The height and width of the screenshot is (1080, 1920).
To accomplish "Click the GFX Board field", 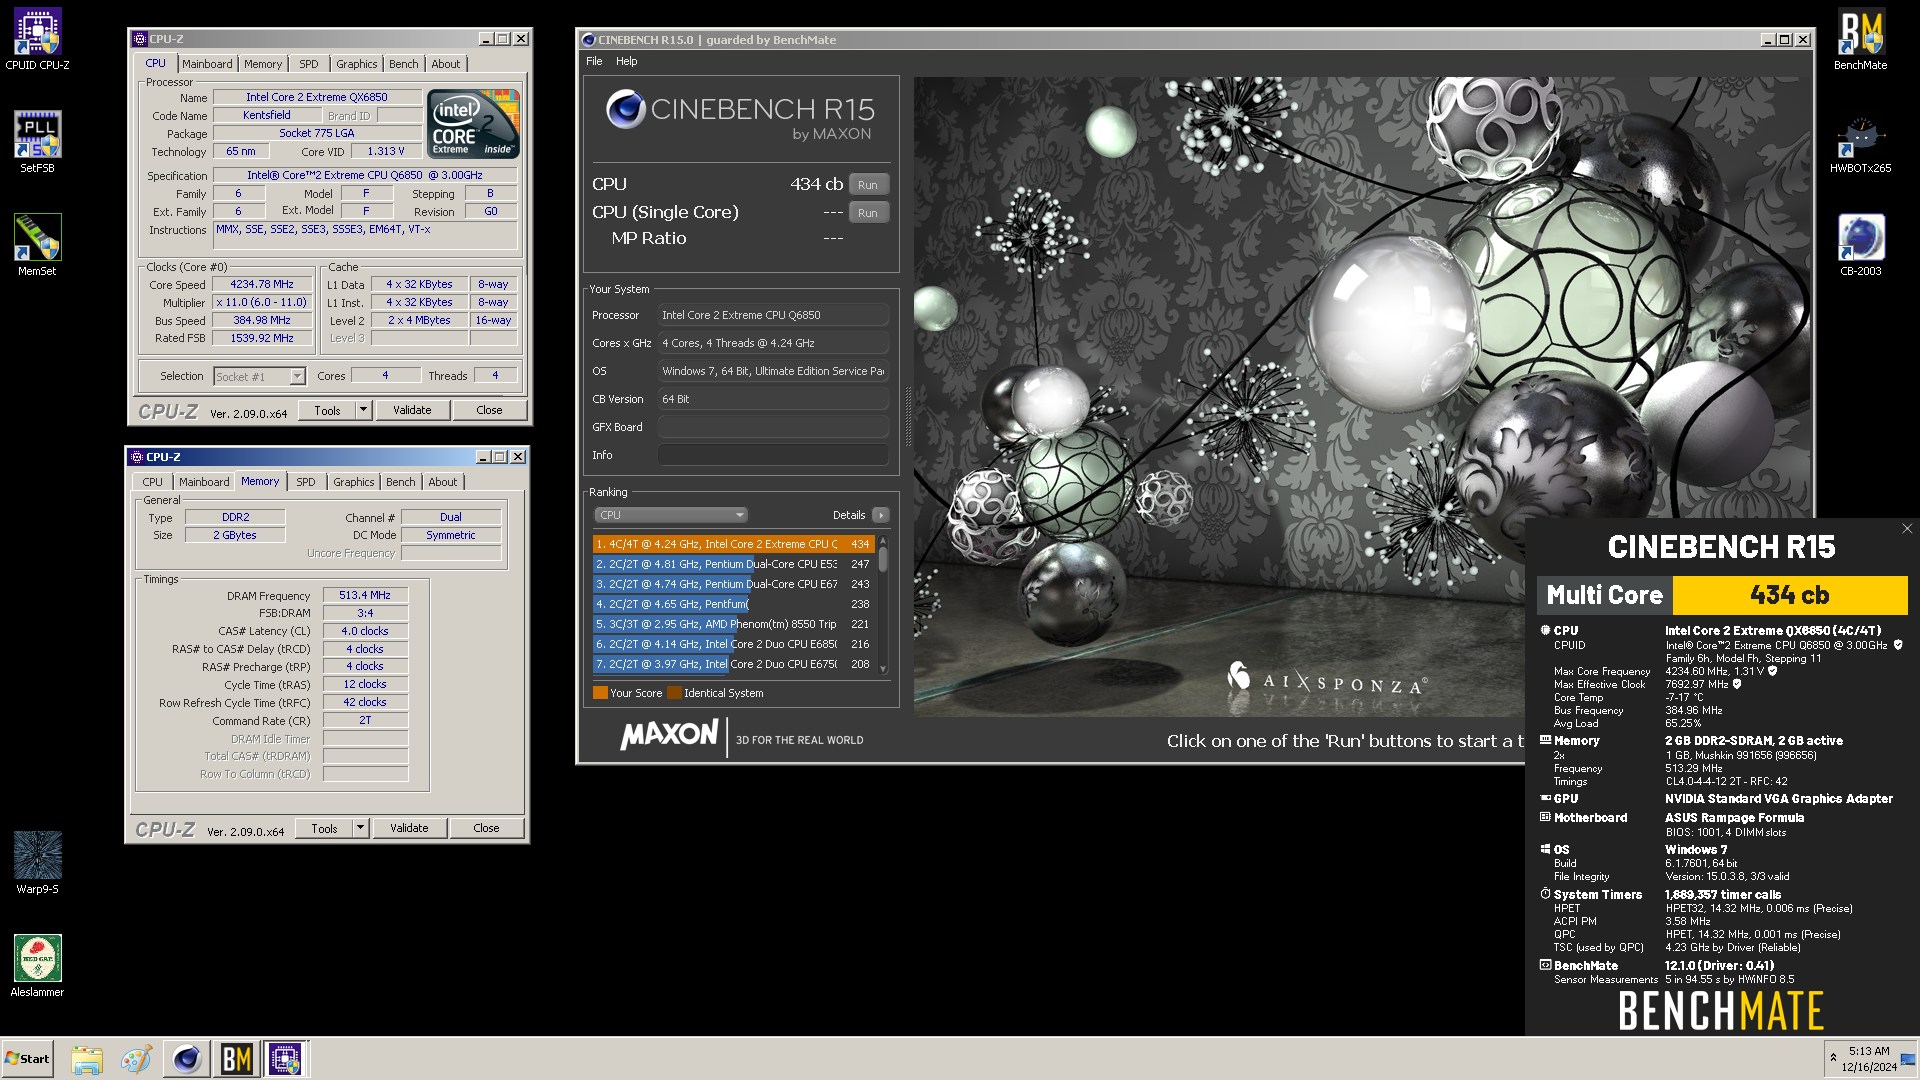I will [x=773, y=427].
